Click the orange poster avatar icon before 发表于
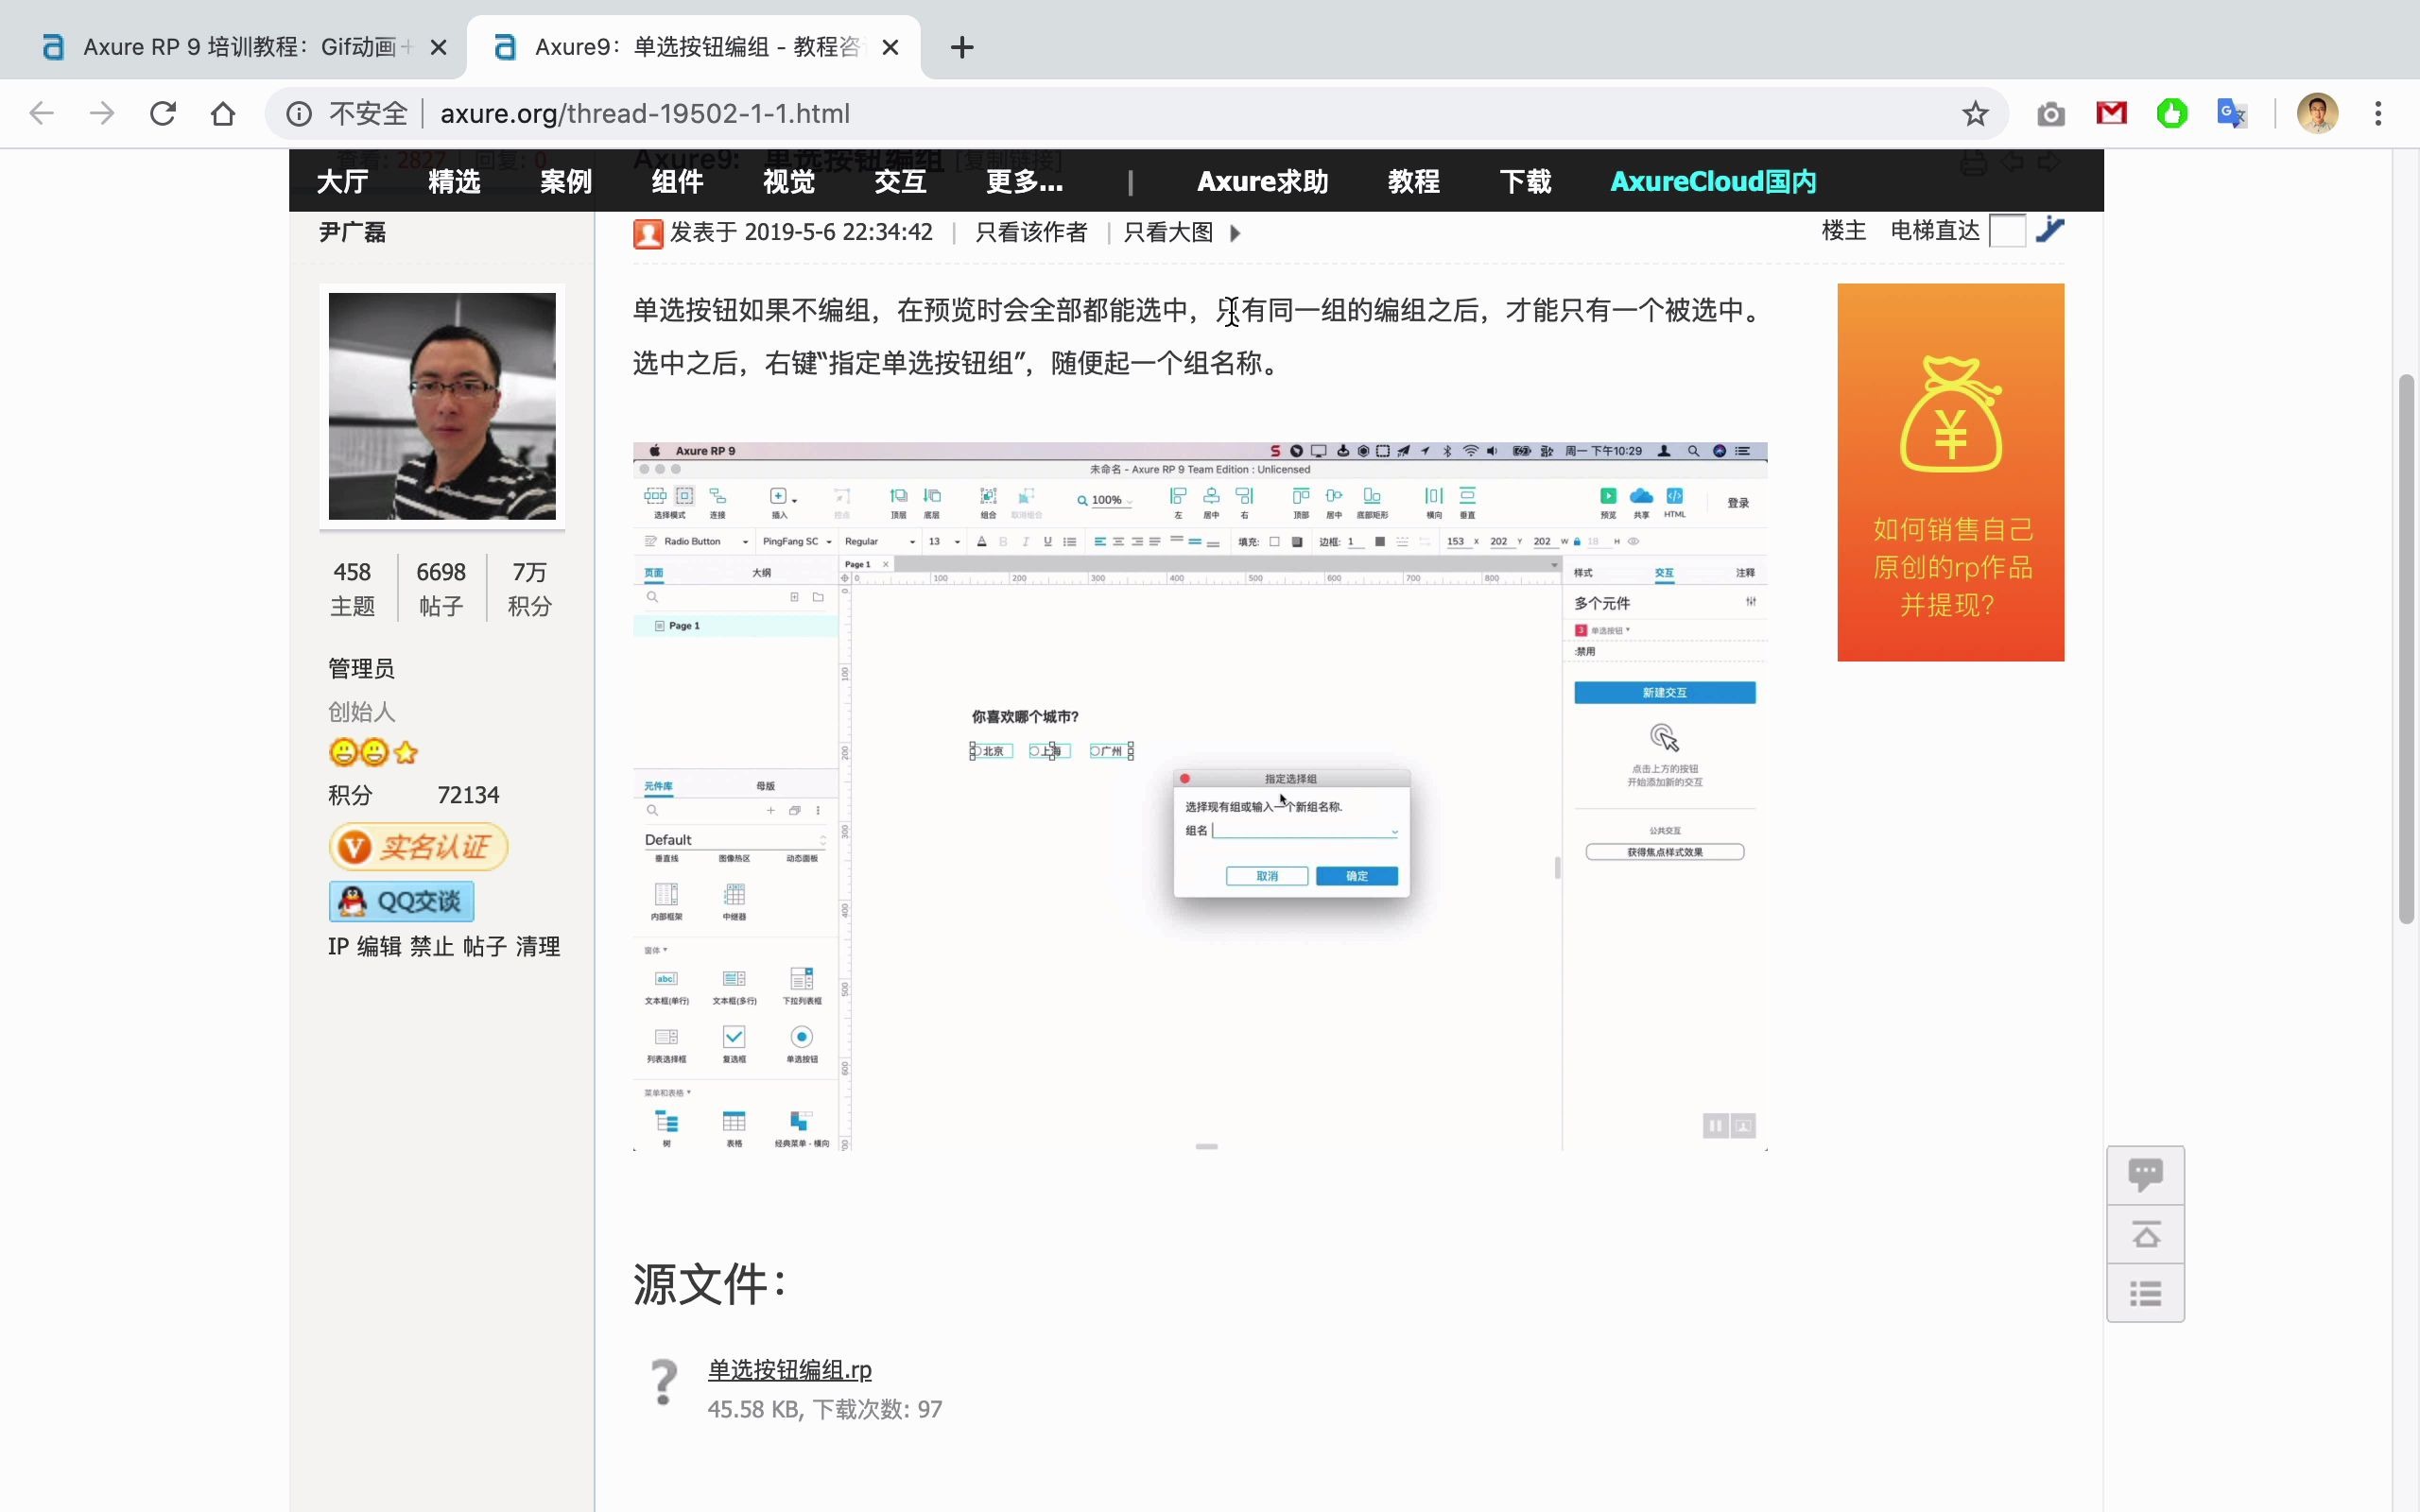This screenshot has width=2420, height=1512. (x=648, y=233)
